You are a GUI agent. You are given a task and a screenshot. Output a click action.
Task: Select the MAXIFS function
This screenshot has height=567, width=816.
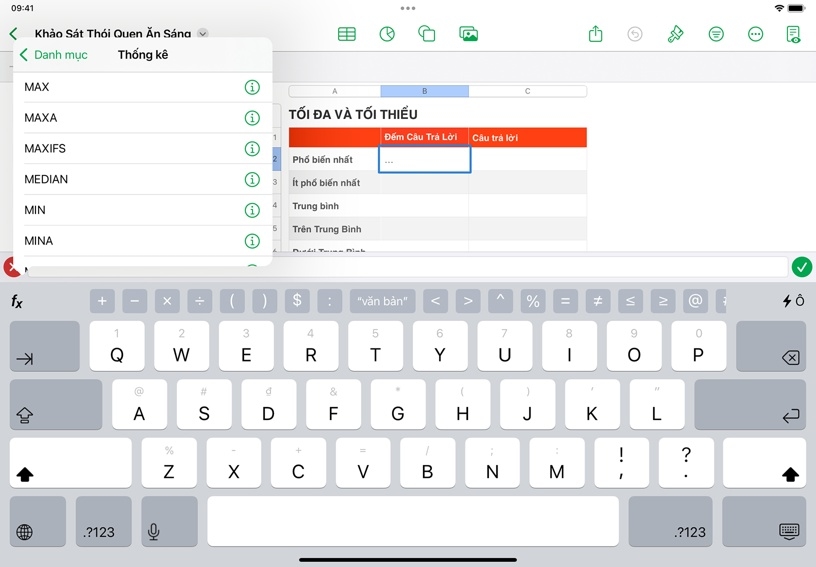46,149
